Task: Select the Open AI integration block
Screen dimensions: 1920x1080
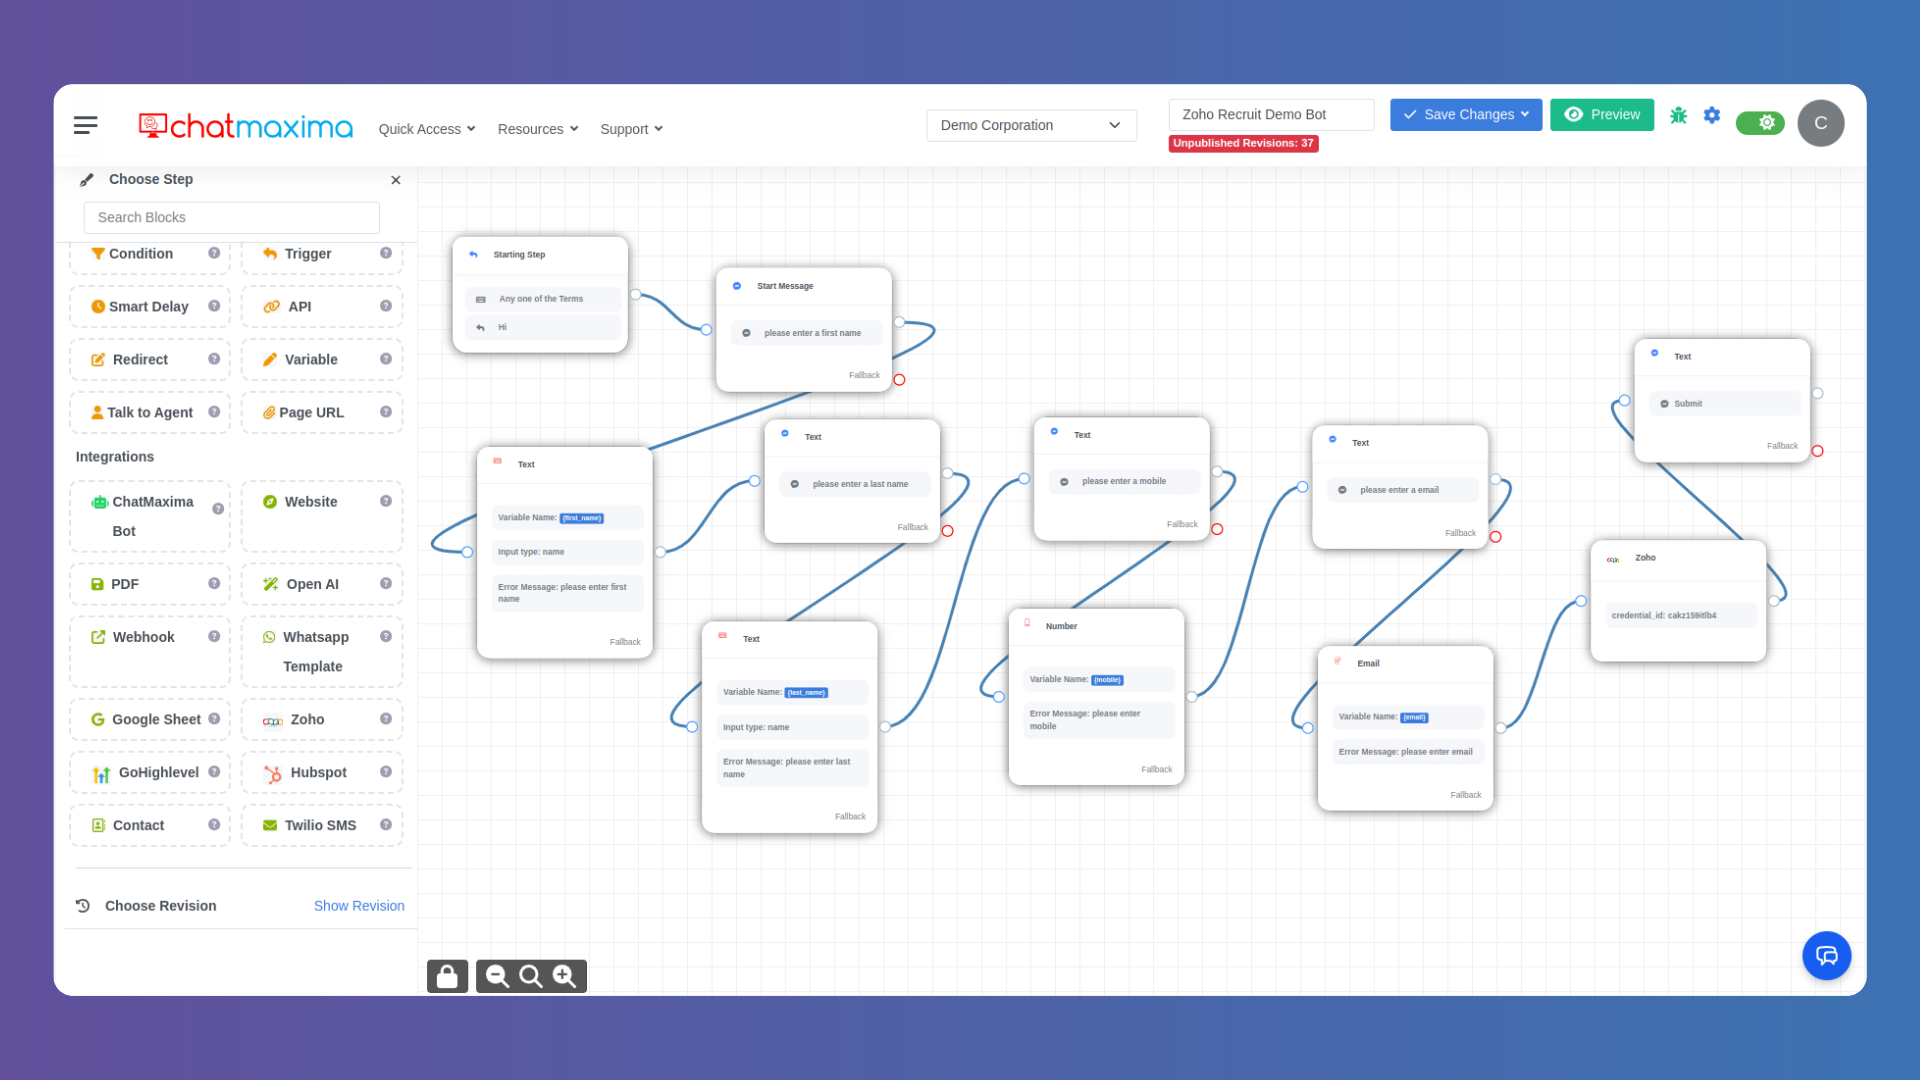Action: click(x=312, y=584)
